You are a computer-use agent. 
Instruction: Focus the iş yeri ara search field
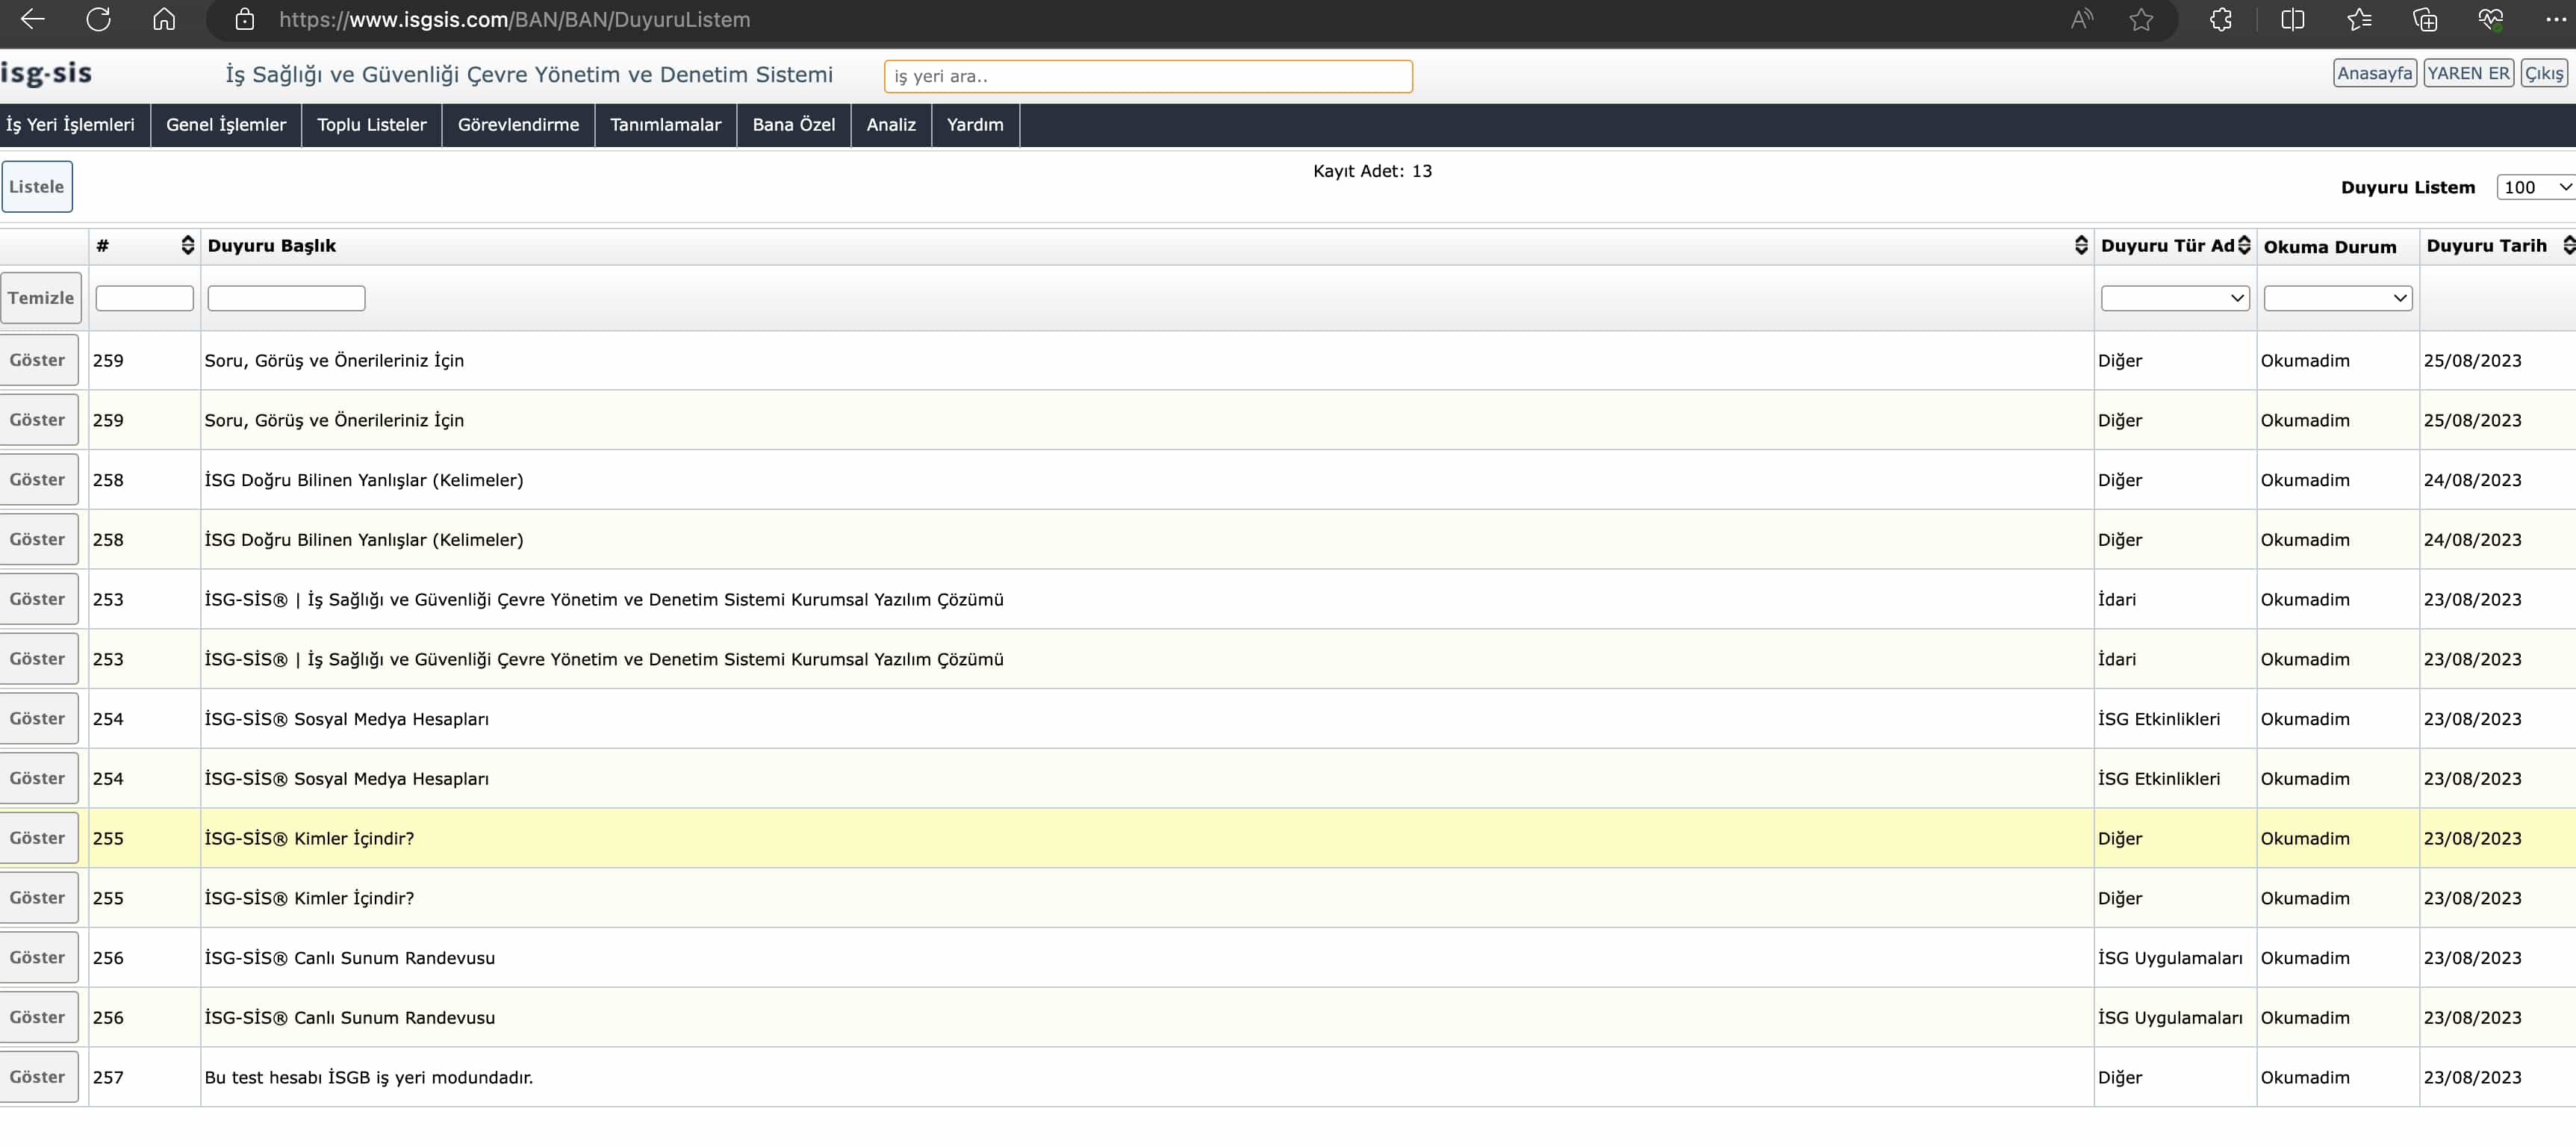[x=1147, y=76]
